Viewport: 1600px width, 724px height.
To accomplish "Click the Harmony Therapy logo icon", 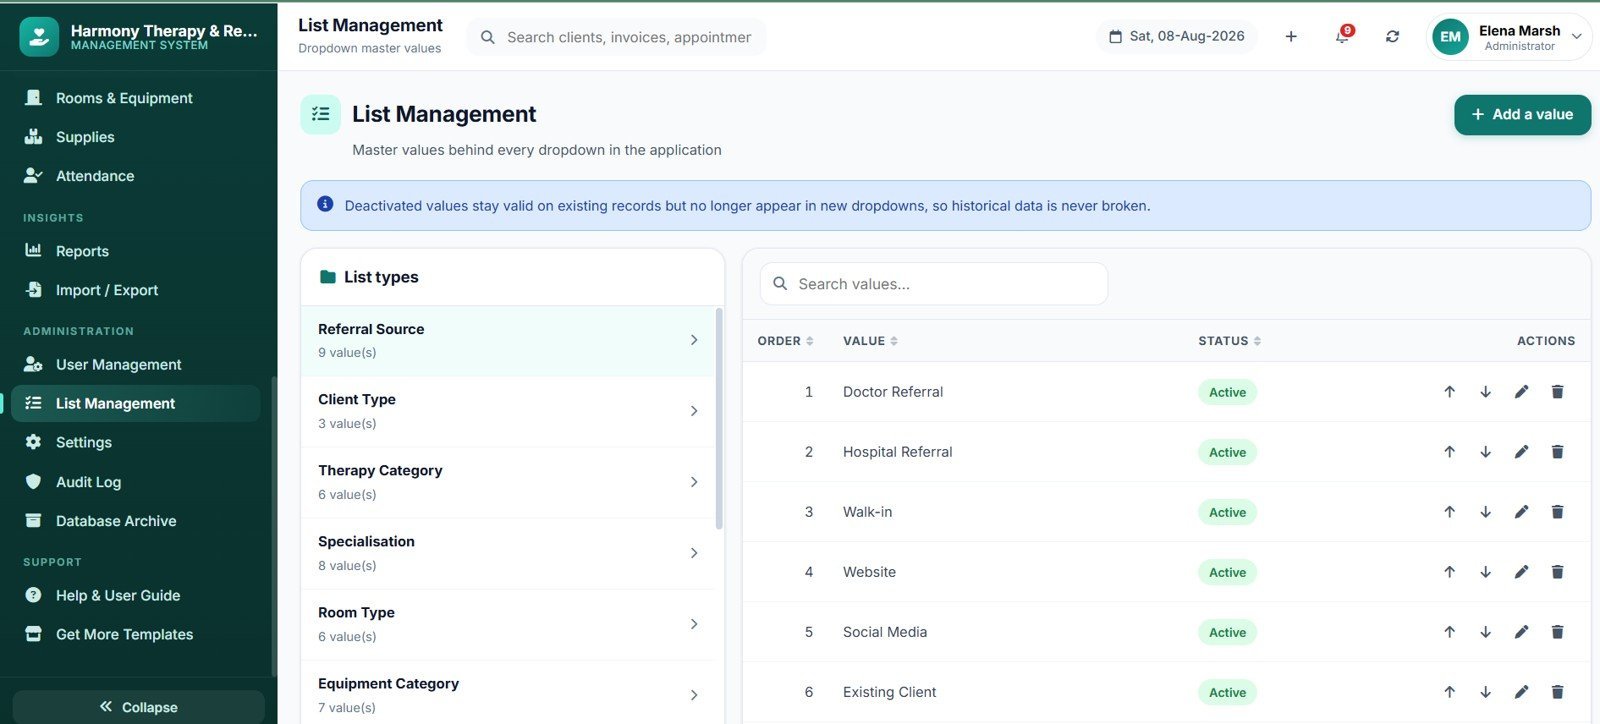I will point(39,37).
